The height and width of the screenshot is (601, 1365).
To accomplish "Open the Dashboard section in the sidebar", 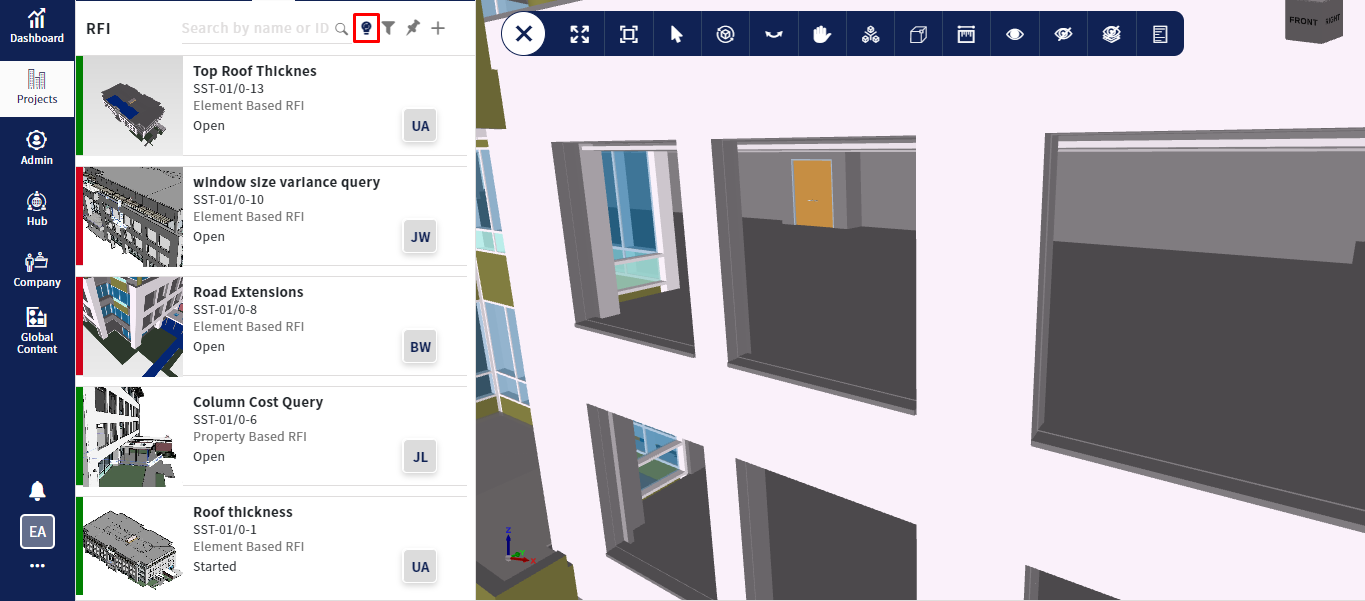I will click(x=37, y=27).
